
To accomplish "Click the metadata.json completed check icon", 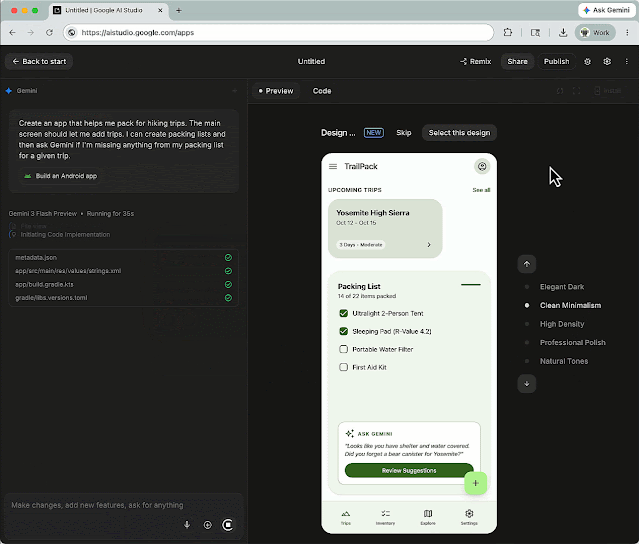I will click(x=228, y=258).
